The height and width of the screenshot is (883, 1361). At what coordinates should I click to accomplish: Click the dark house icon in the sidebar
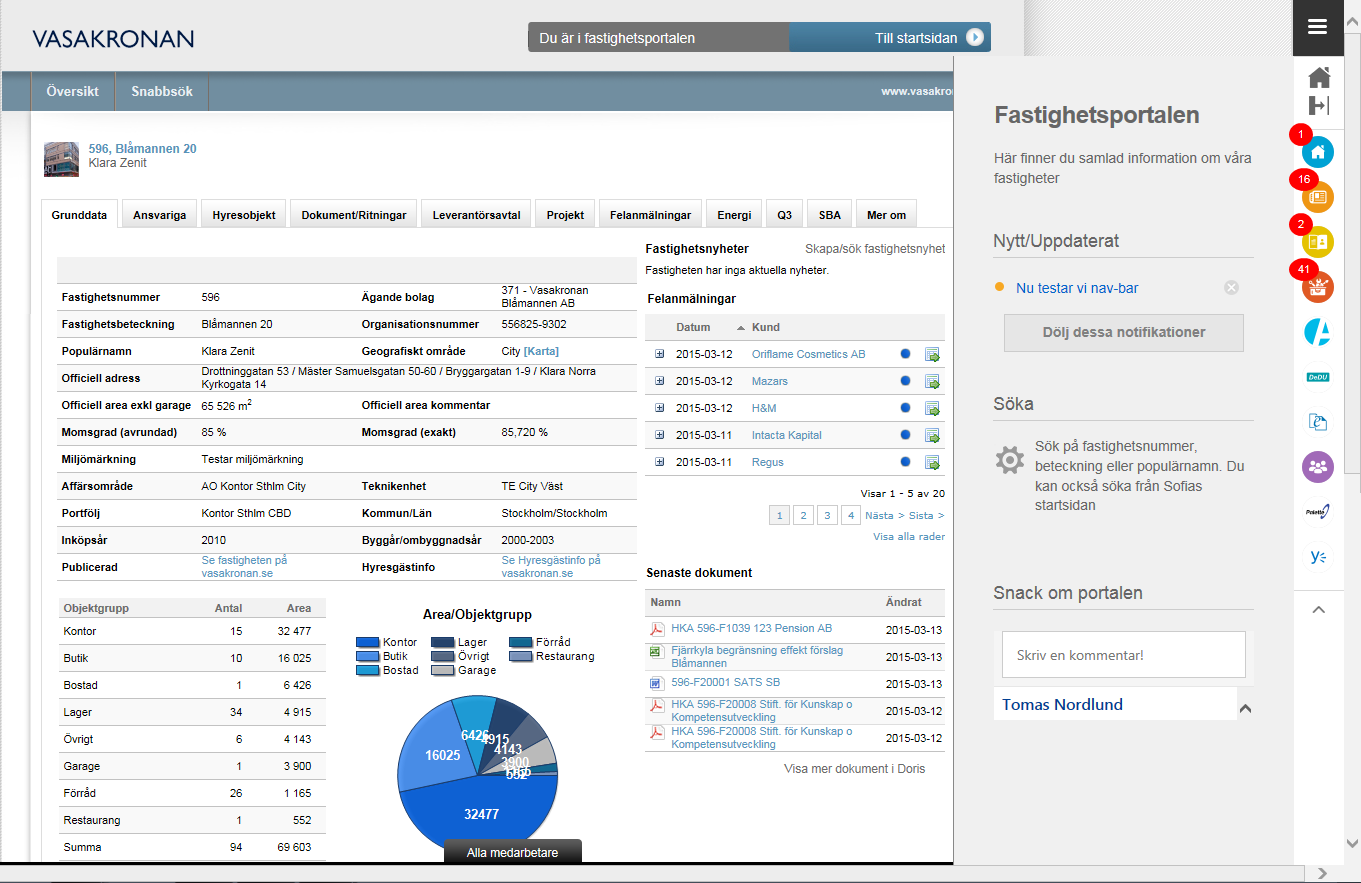[1319, 77]
